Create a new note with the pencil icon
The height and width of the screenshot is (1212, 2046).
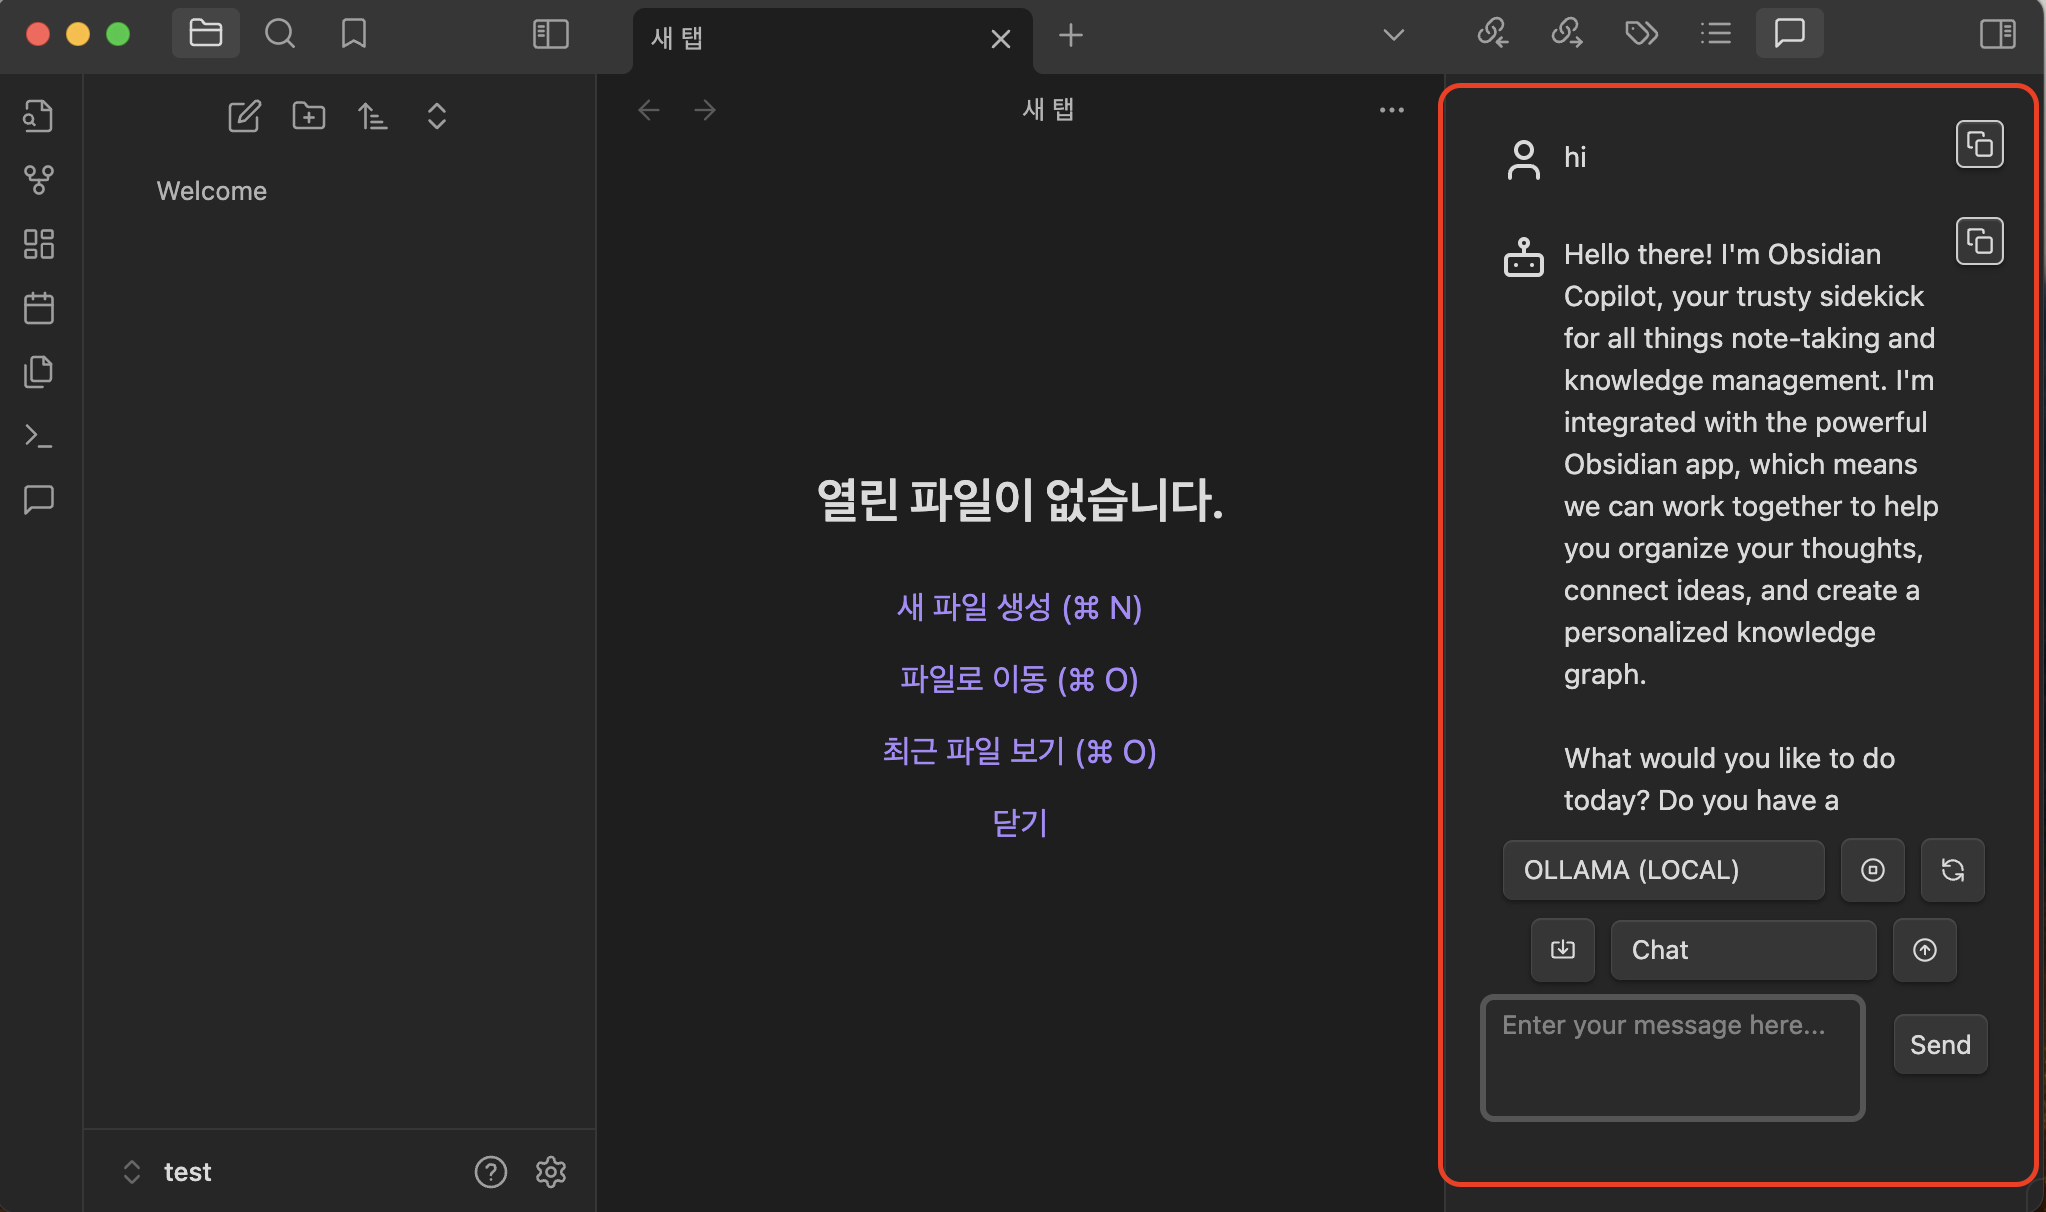click(244, 117)
